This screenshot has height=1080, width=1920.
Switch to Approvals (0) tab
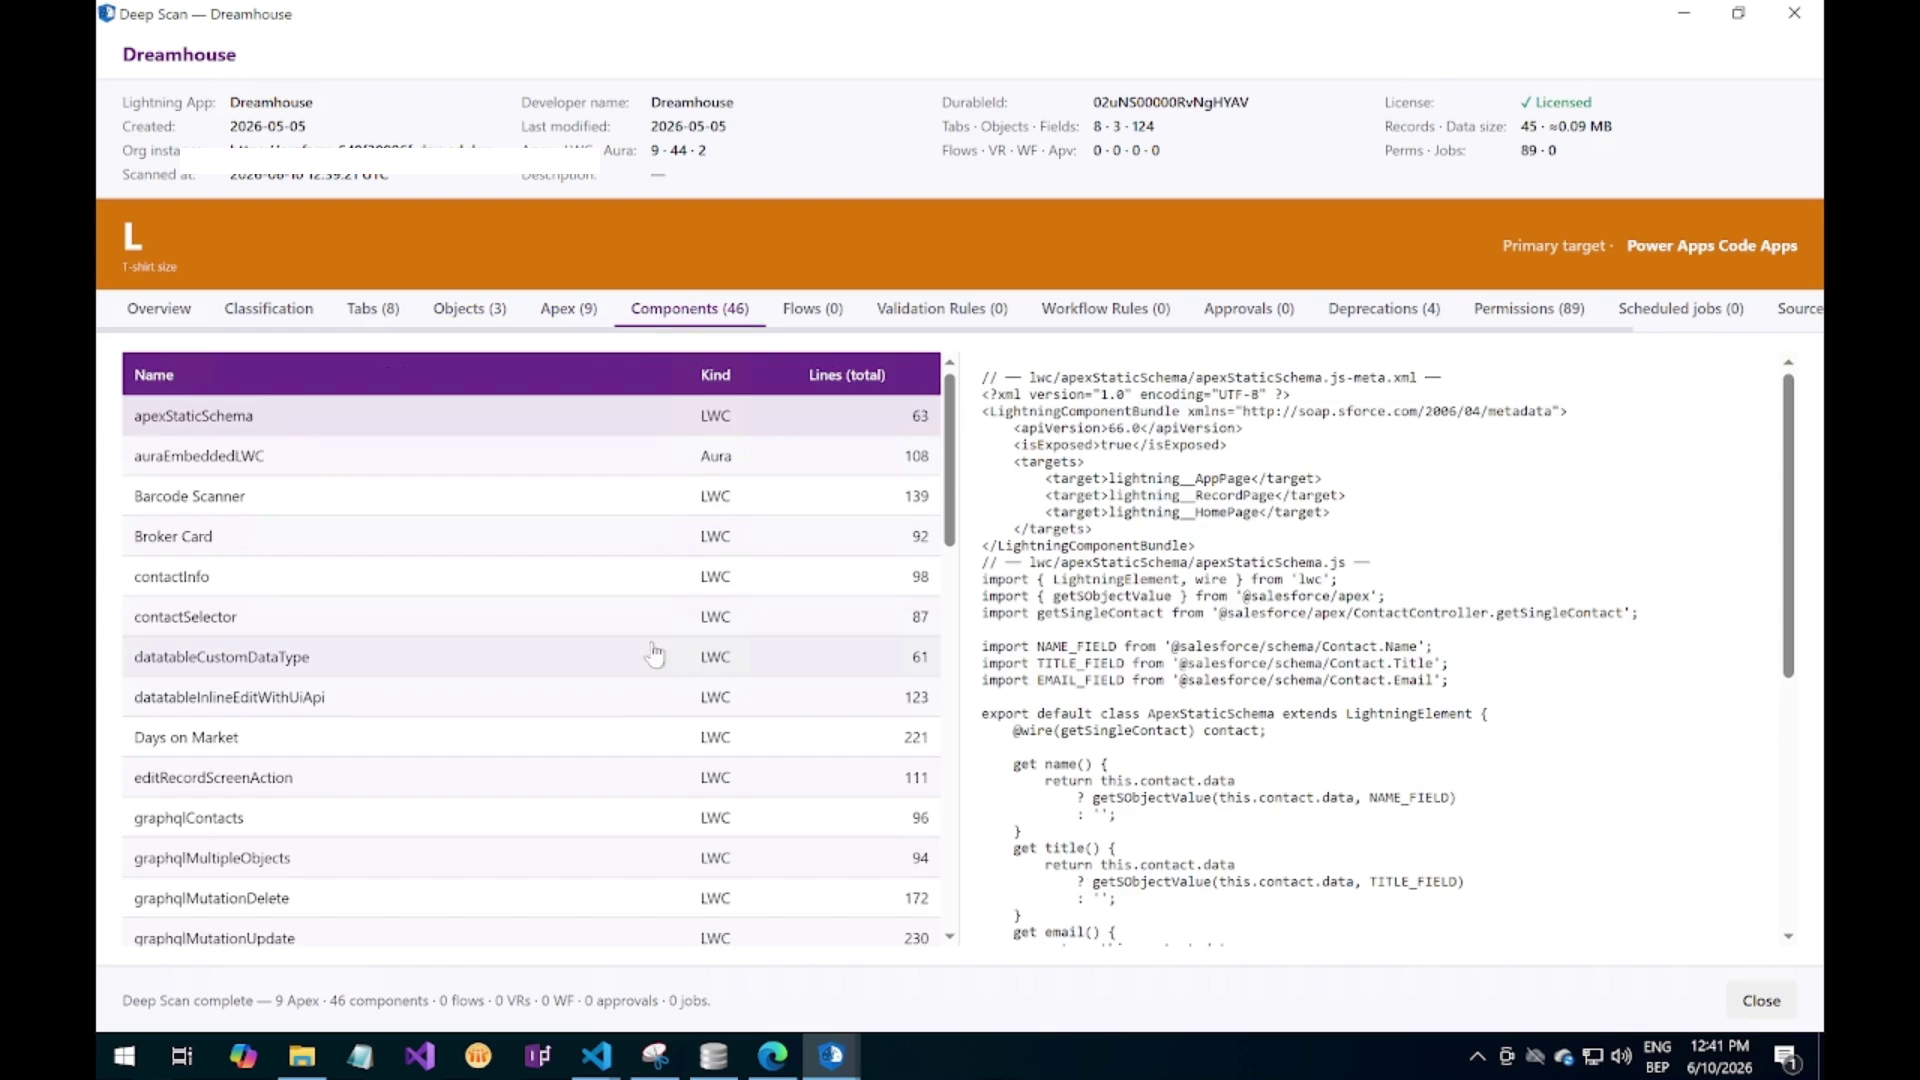tap(1249, 308)
